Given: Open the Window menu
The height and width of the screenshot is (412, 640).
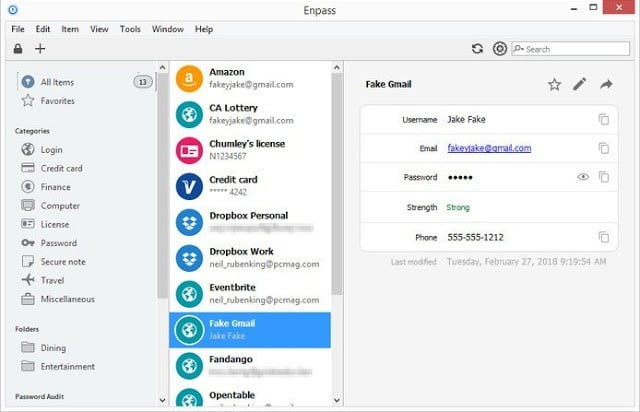Looking at the screenshot, I should click(168, 29).
